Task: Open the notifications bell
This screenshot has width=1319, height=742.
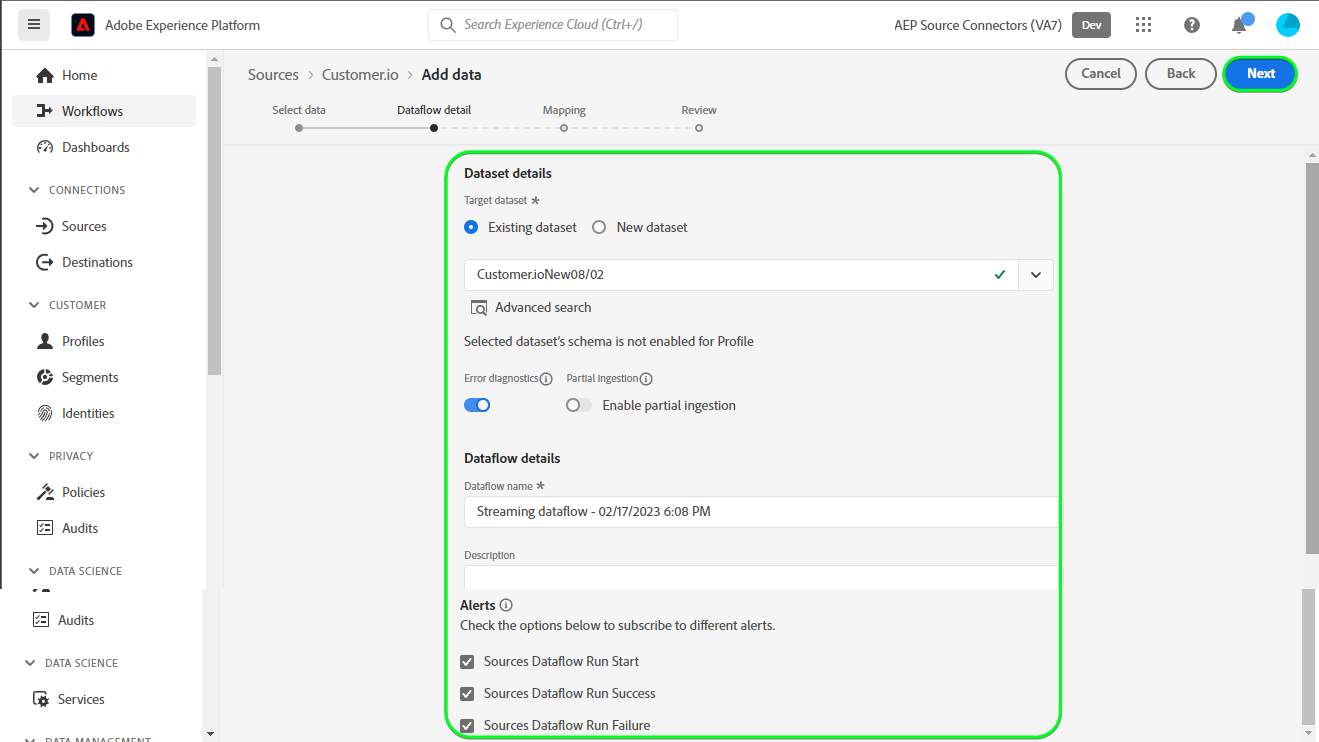Action: [x=1239, y=25]
